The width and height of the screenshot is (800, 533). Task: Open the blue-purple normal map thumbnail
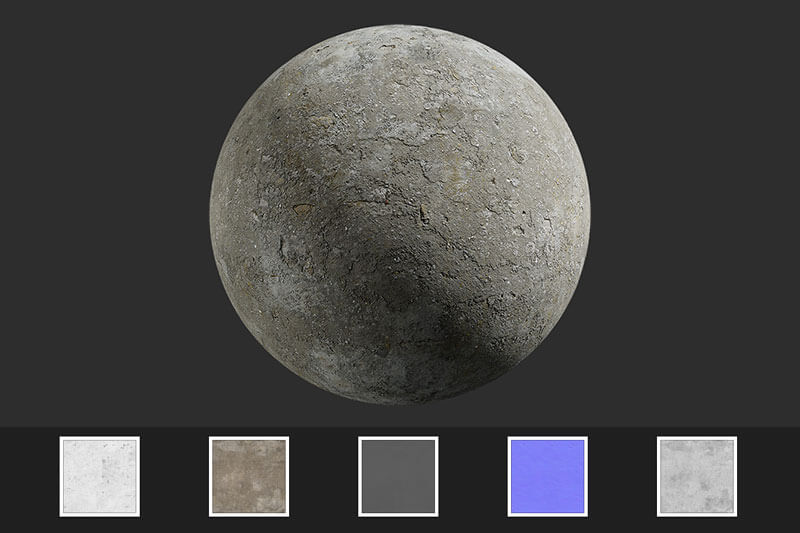547,476
